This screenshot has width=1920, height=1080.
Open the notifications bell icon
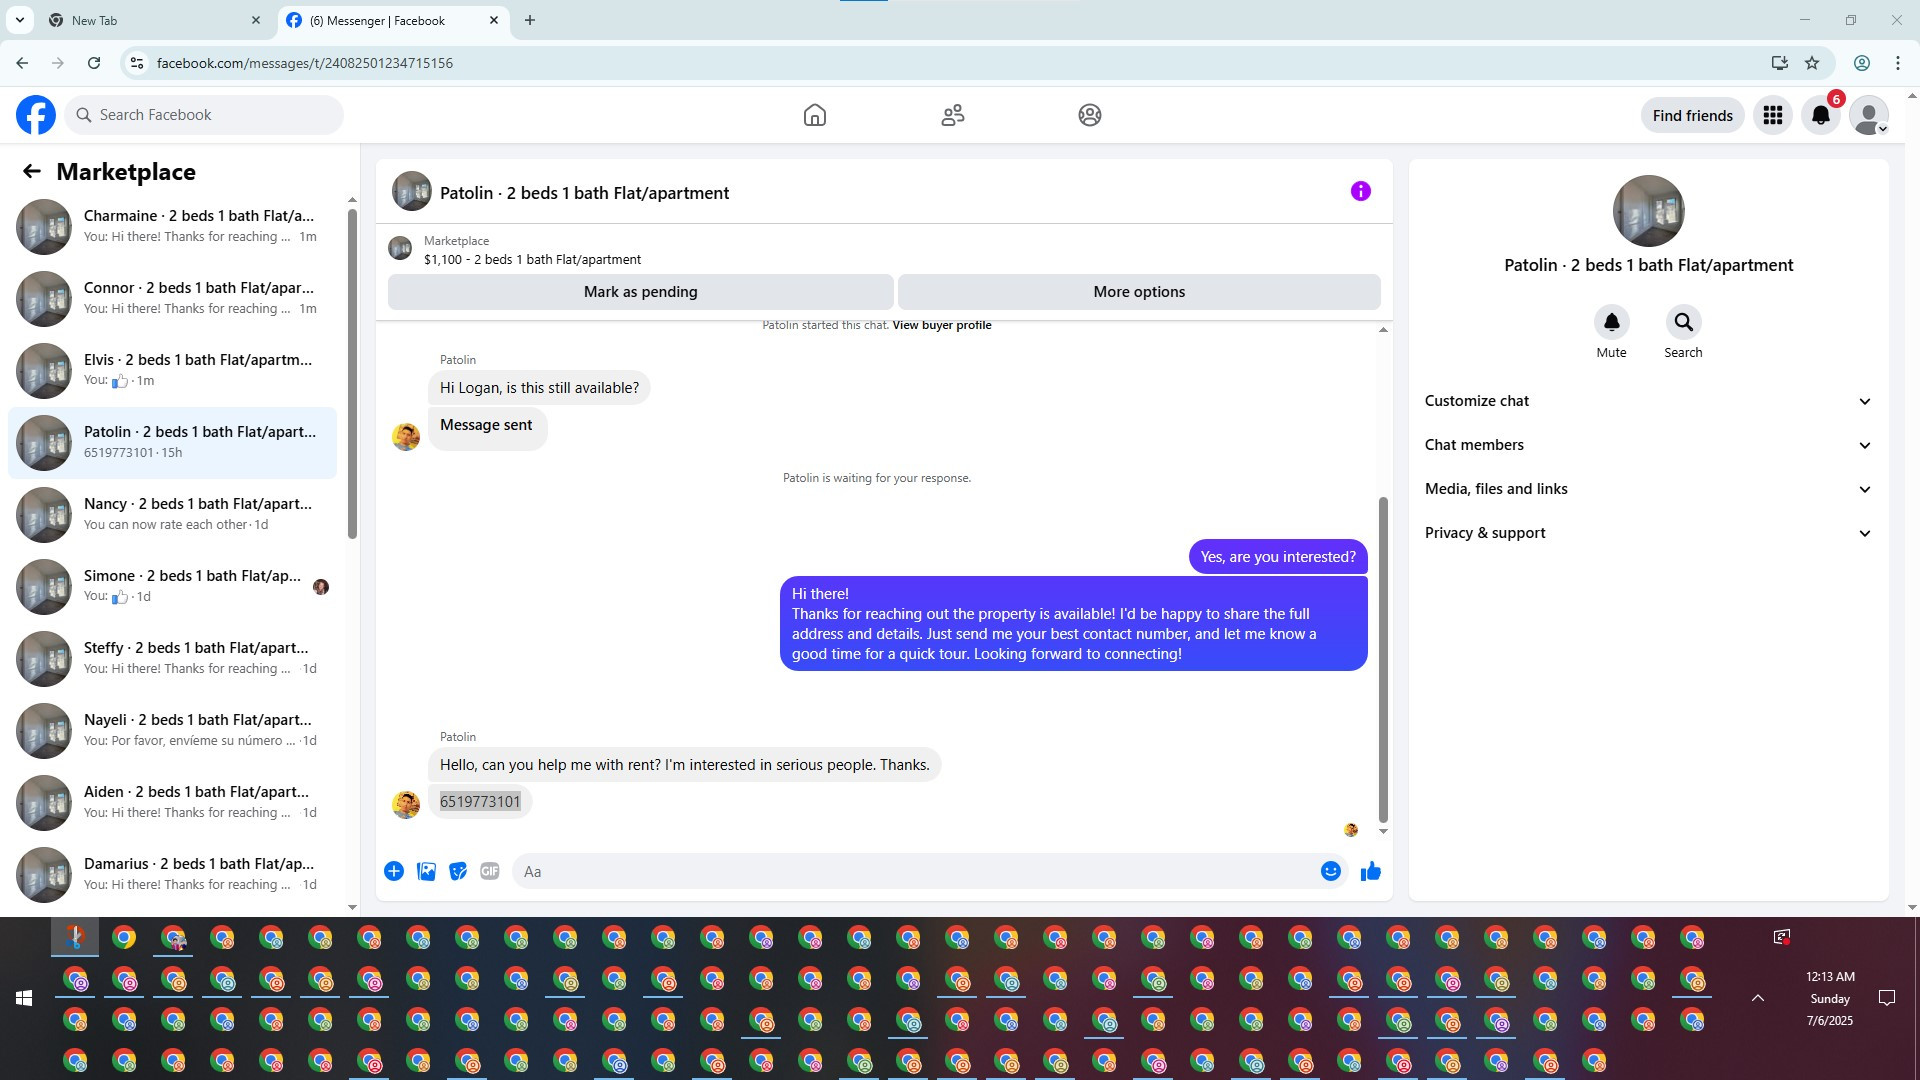(1820, 115)
